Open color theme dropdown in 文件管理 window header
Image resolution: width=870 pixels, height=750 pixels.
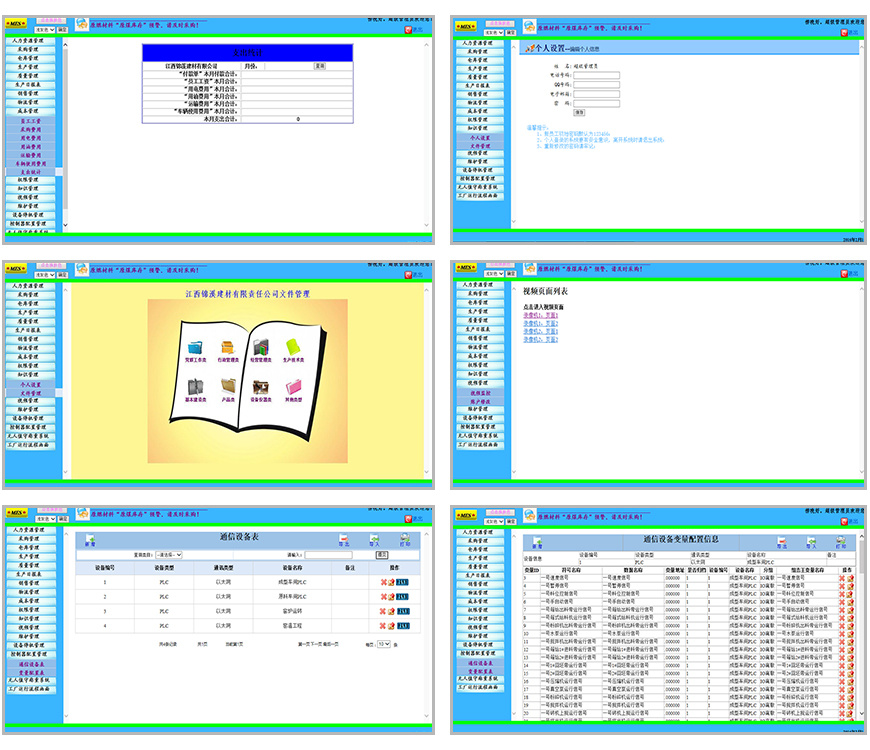[45, 275]
